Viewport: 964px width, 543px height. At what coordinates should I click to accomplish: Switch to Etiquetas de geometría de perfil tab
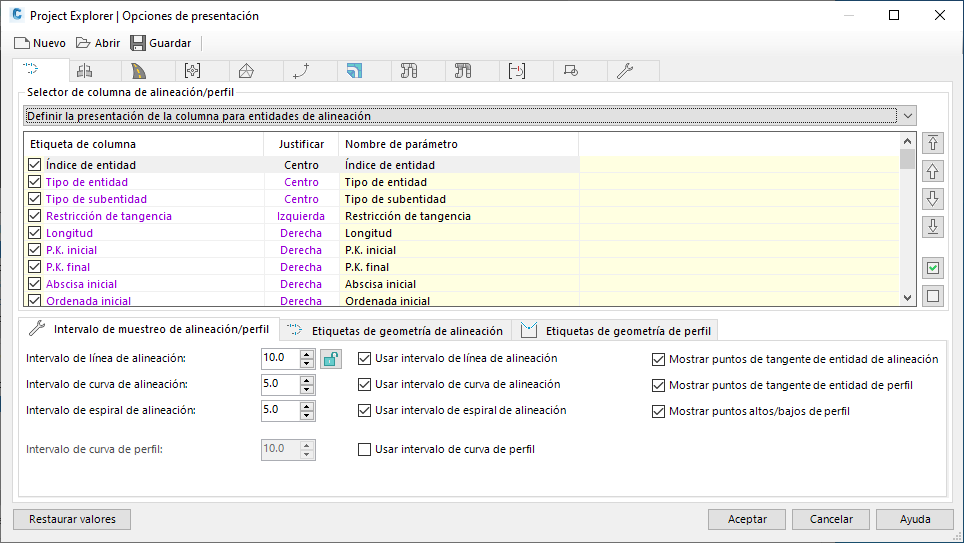617,330
